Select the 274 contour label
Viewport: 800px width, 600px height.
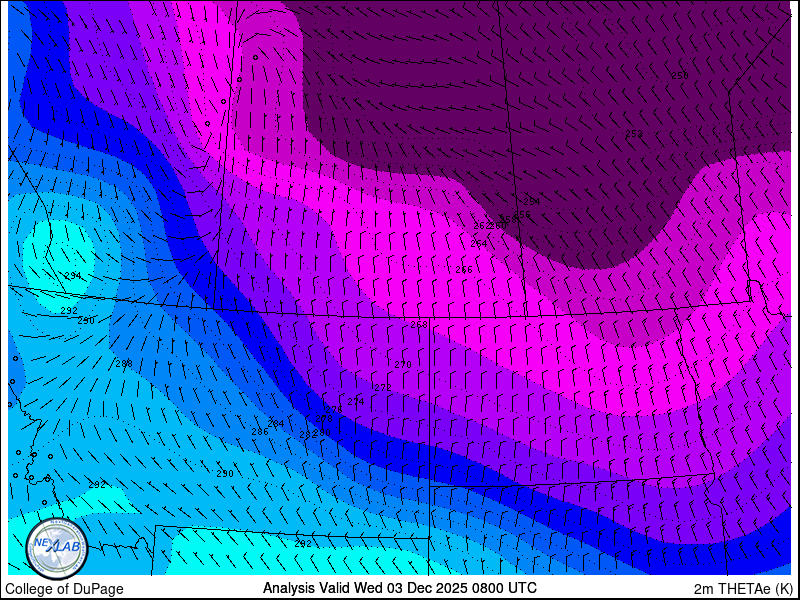click(x=356, y=402)
